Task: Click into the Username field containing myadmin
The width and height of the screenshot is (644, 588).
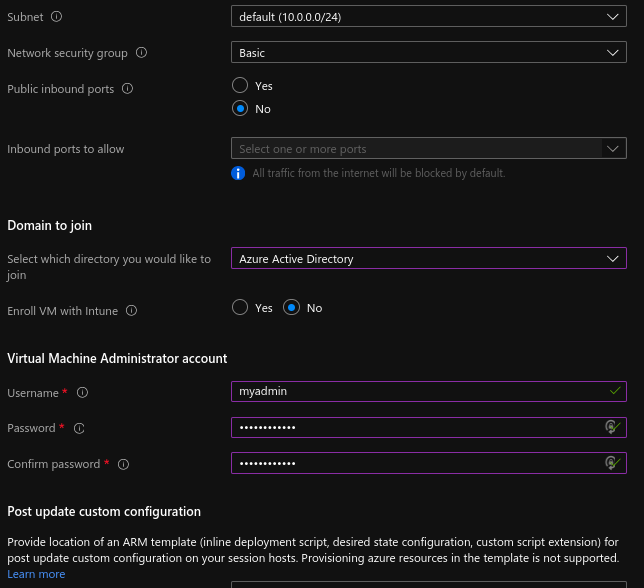Action: [x=429, y=392]
